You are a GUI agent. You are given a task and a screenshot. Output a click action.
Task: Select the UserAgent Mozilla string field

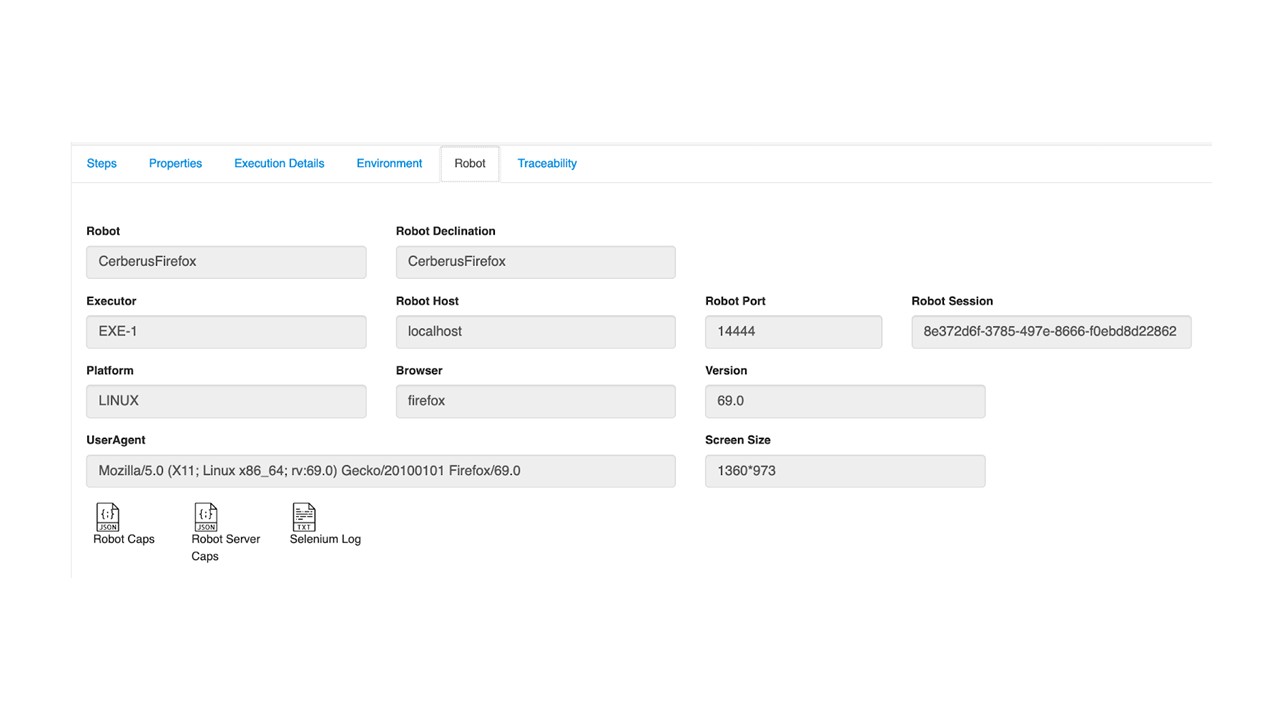point(381,471)
